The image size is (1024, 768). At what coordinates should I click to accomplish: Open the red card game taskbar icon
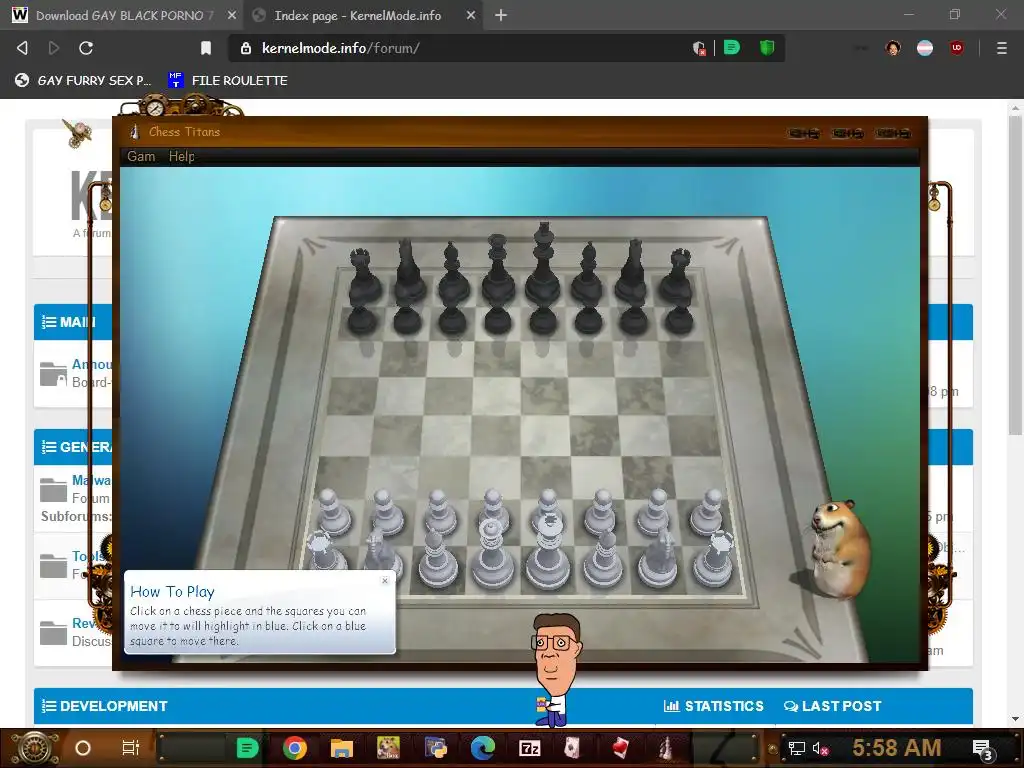point(620,748)
